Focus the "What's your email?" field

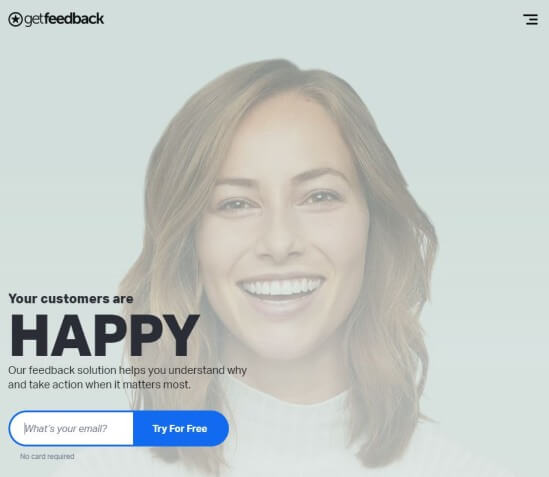click(x=71, y=428)
